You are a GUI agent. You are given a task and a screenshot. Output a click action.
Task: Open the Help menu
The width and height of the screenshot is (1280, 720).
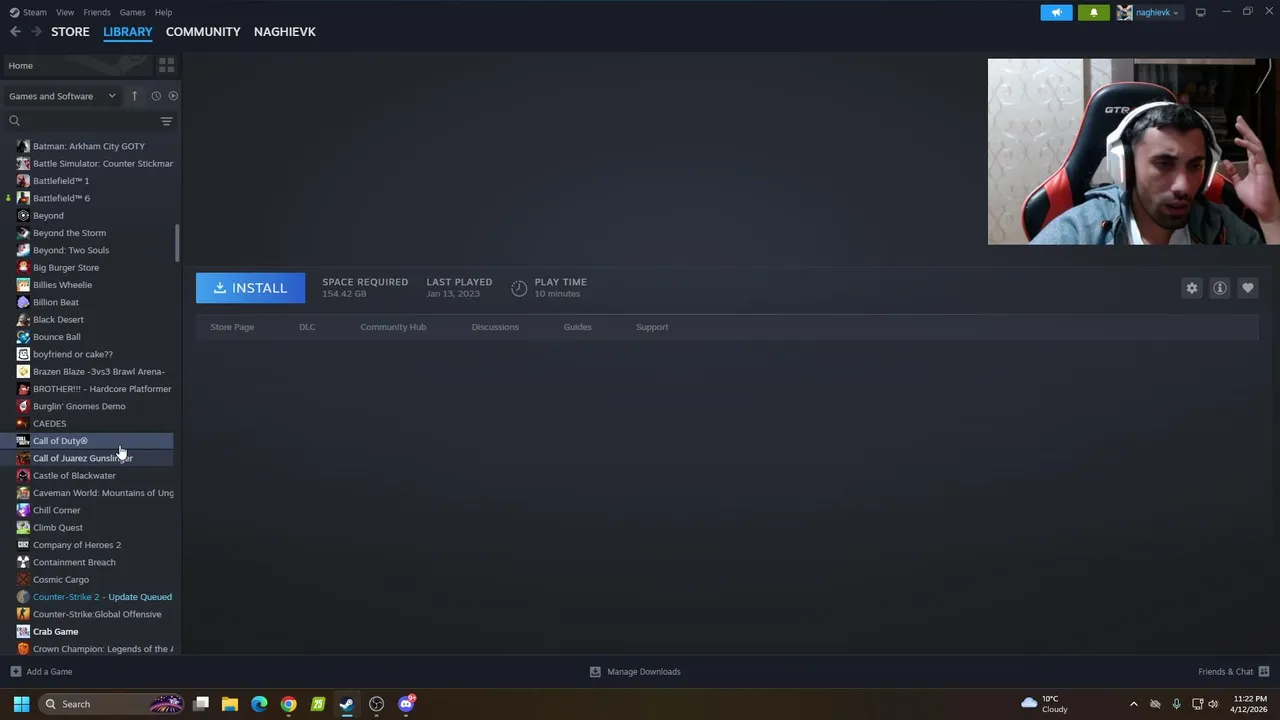pos(163,12)
